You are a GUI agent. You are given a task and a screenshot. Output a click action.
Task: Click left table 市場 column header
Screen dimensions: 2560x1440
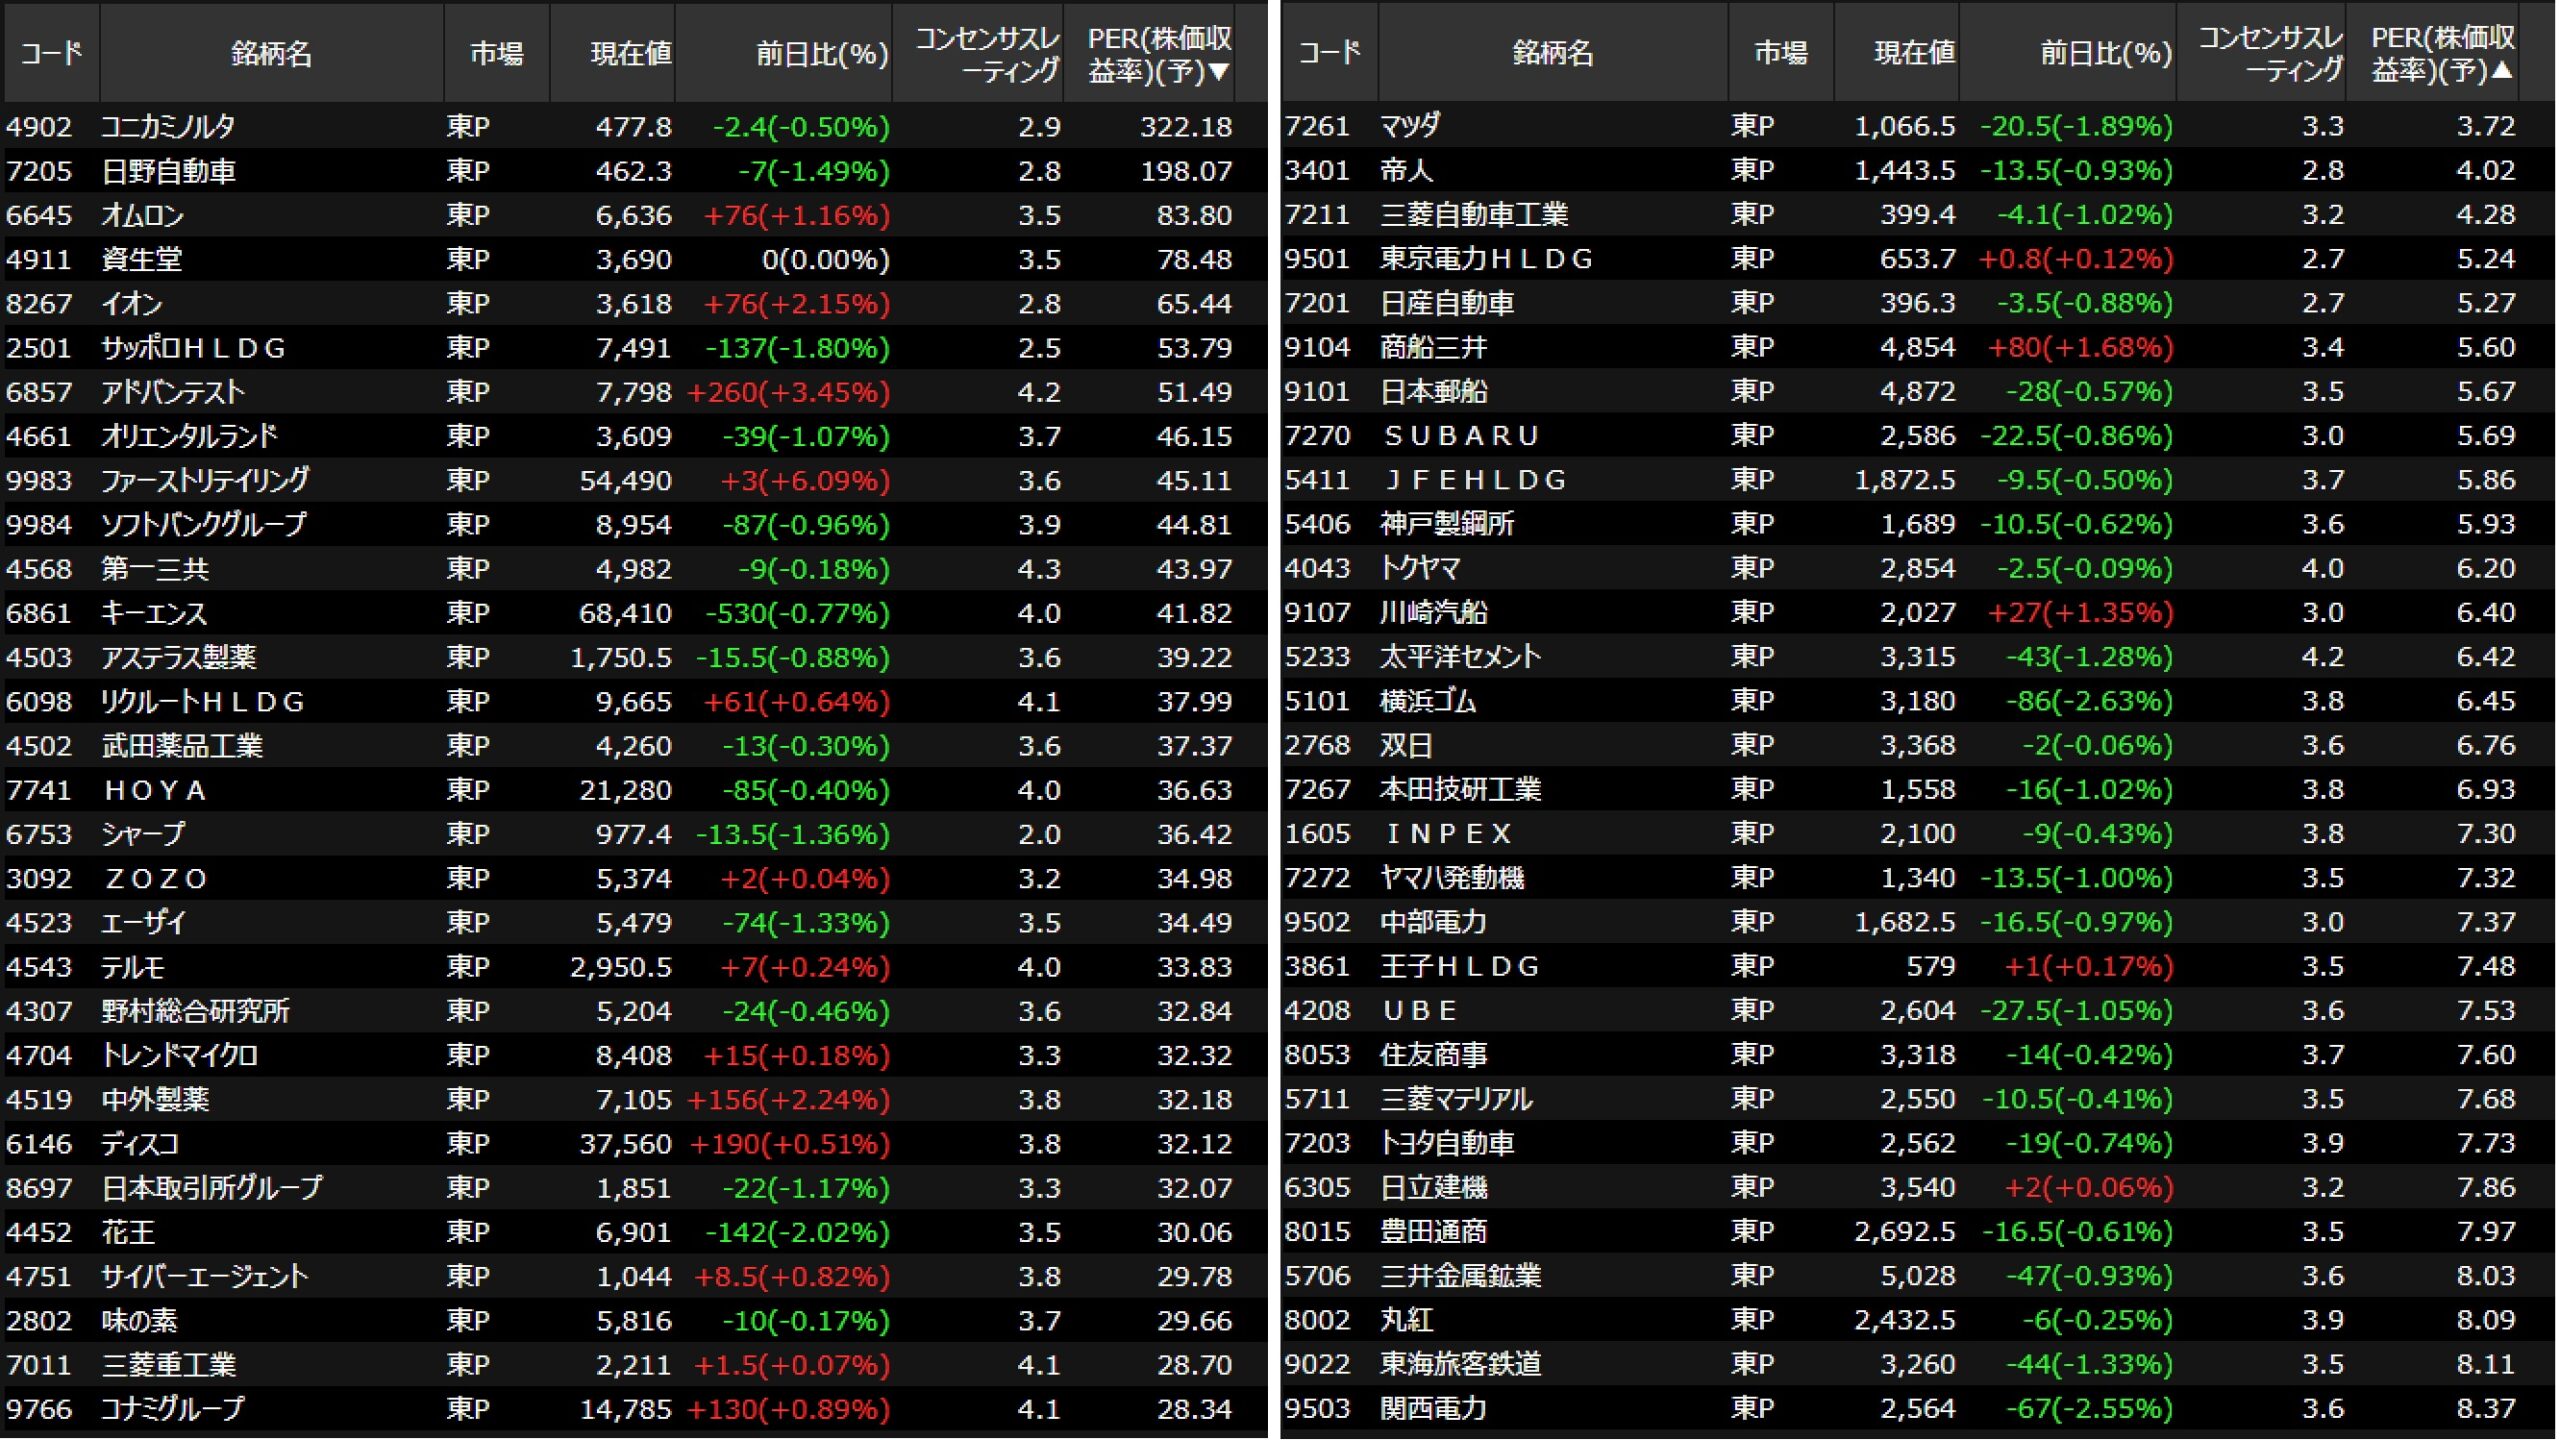point(496,53)
